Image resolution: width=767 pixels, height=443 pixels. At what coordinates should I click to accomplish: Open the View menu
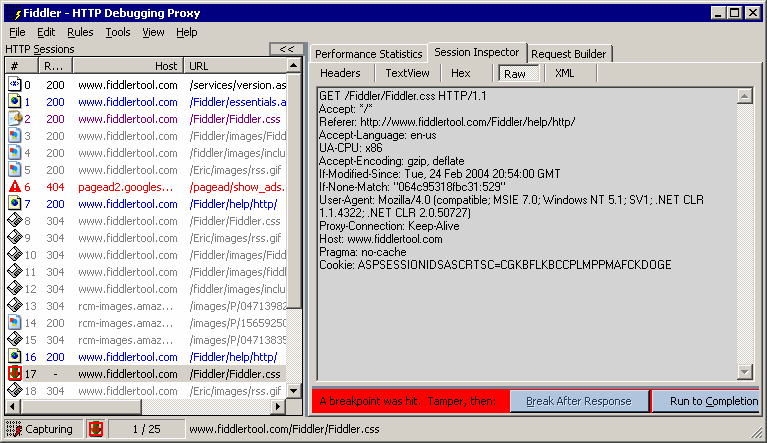tap(153, 32)
